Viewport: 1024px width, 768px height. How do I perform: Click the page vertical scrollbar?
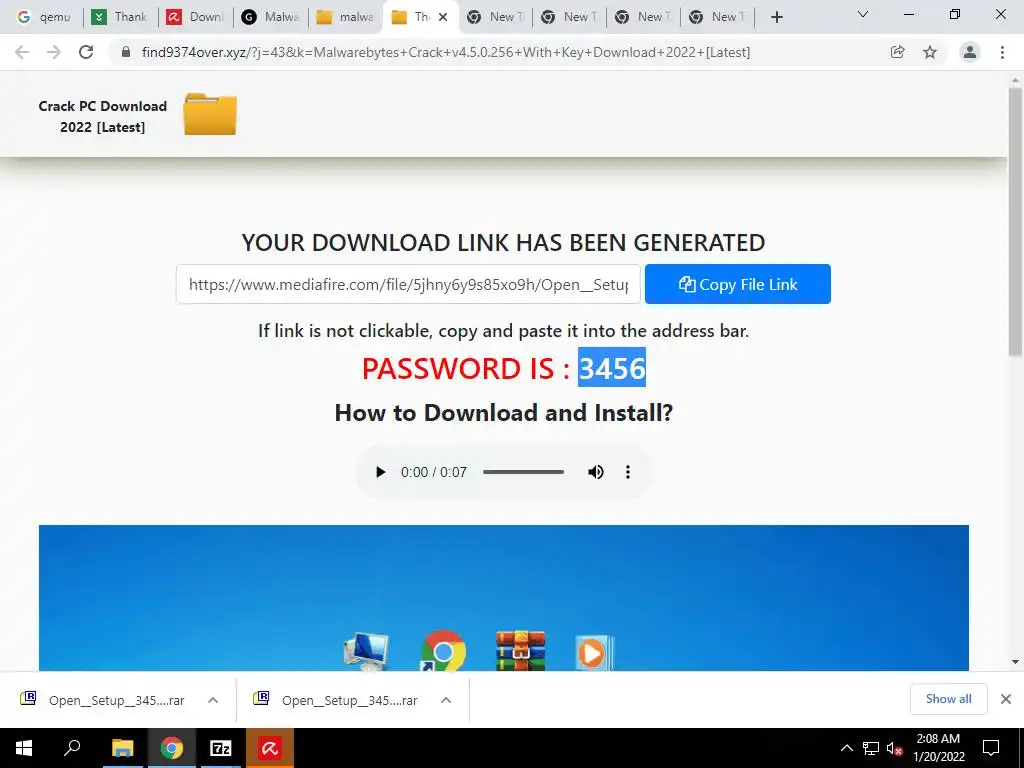pos(1015,222)
